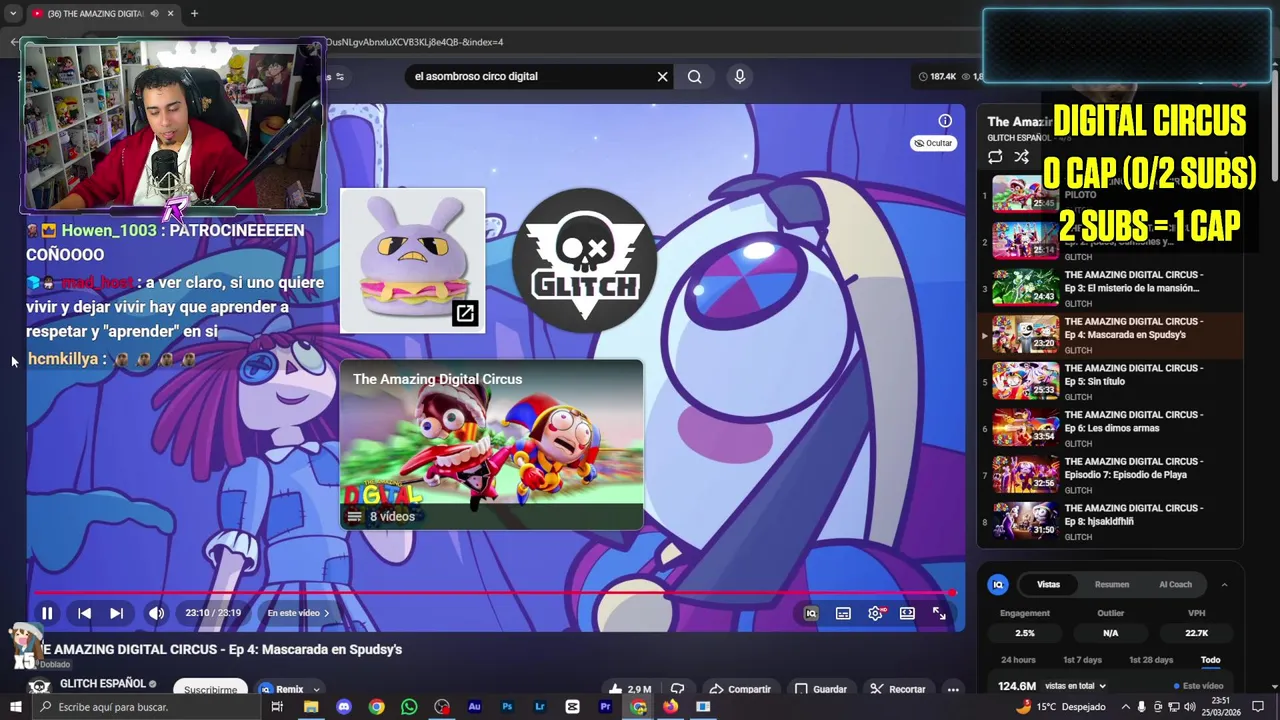Open the Windows Start menu
1280x720 pixels.
pos(15,707)
